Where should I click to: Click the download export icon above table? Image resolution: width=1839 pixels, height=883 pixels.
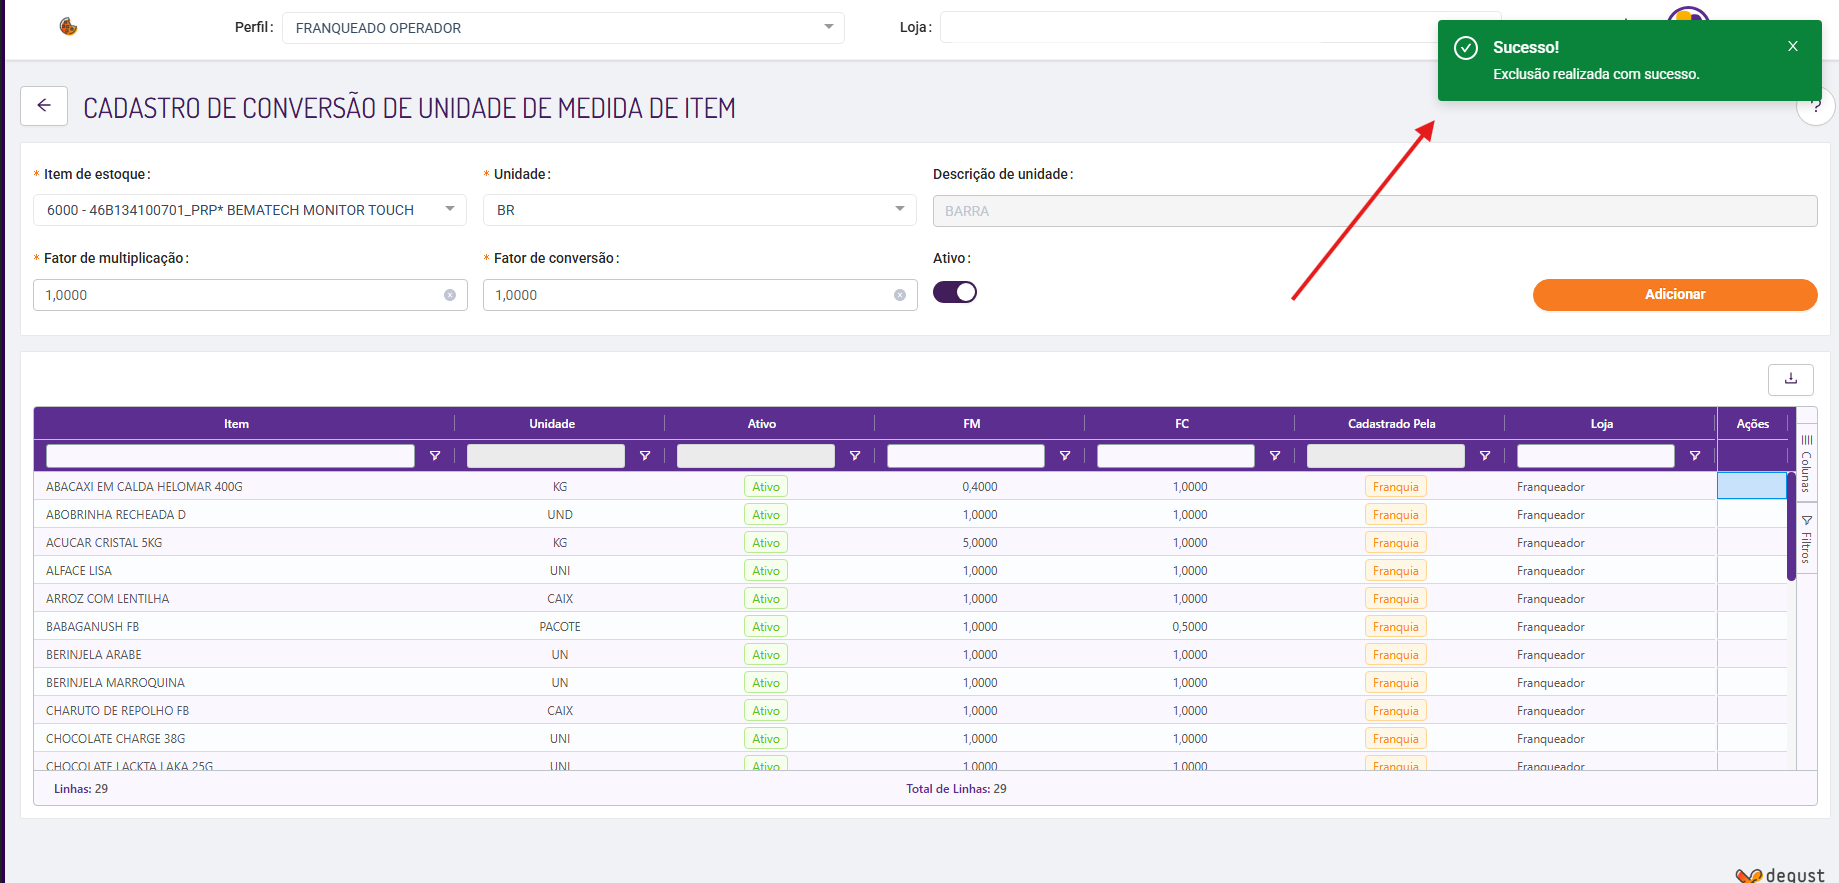(1791, 379)
